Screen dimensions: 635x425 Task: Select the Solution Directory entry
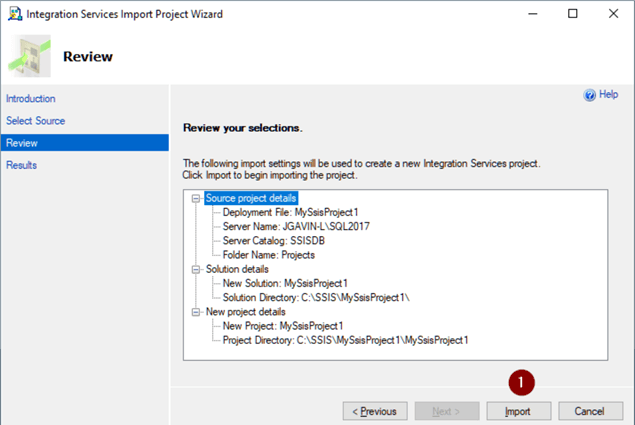coord(316,297)
